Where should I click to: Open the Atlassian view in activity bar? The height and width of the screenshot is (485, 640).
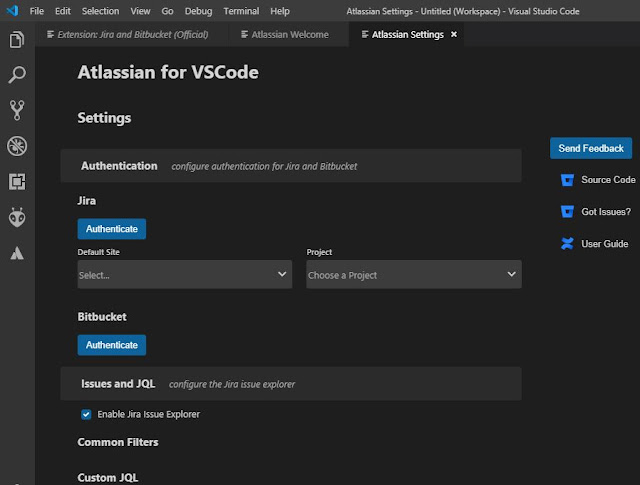coord(17,253)
